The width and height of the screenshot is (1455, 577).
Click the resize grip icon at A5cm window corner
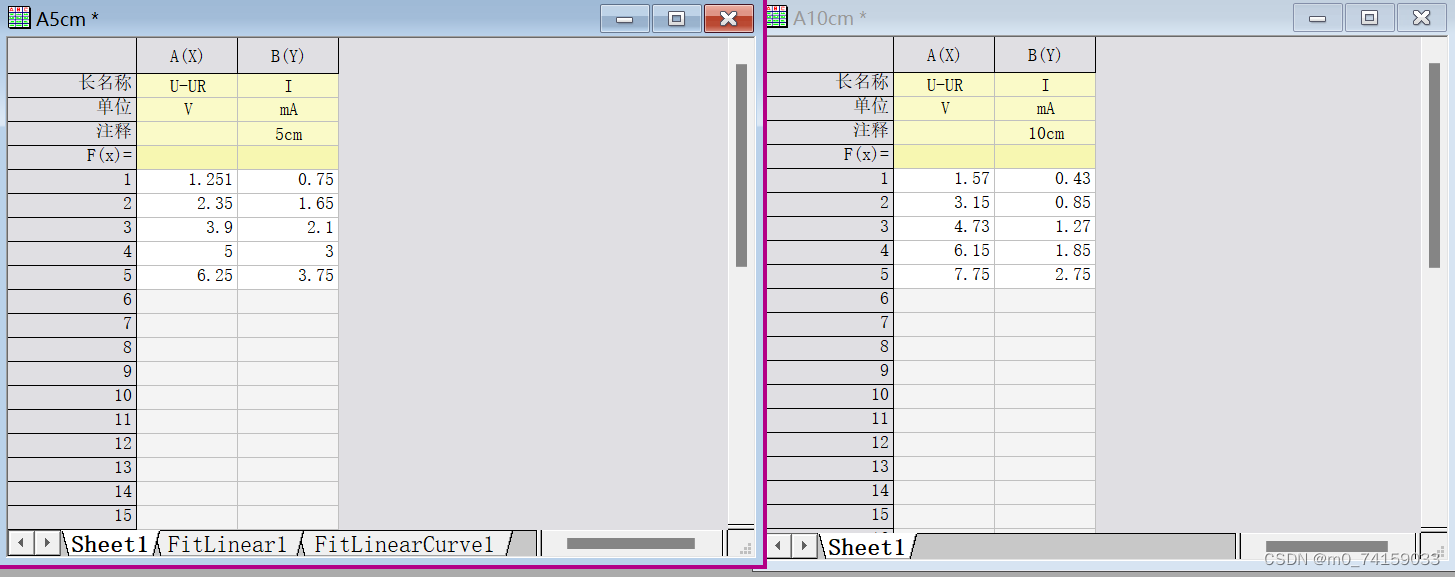pyautogui.click(x=744, y=549)
